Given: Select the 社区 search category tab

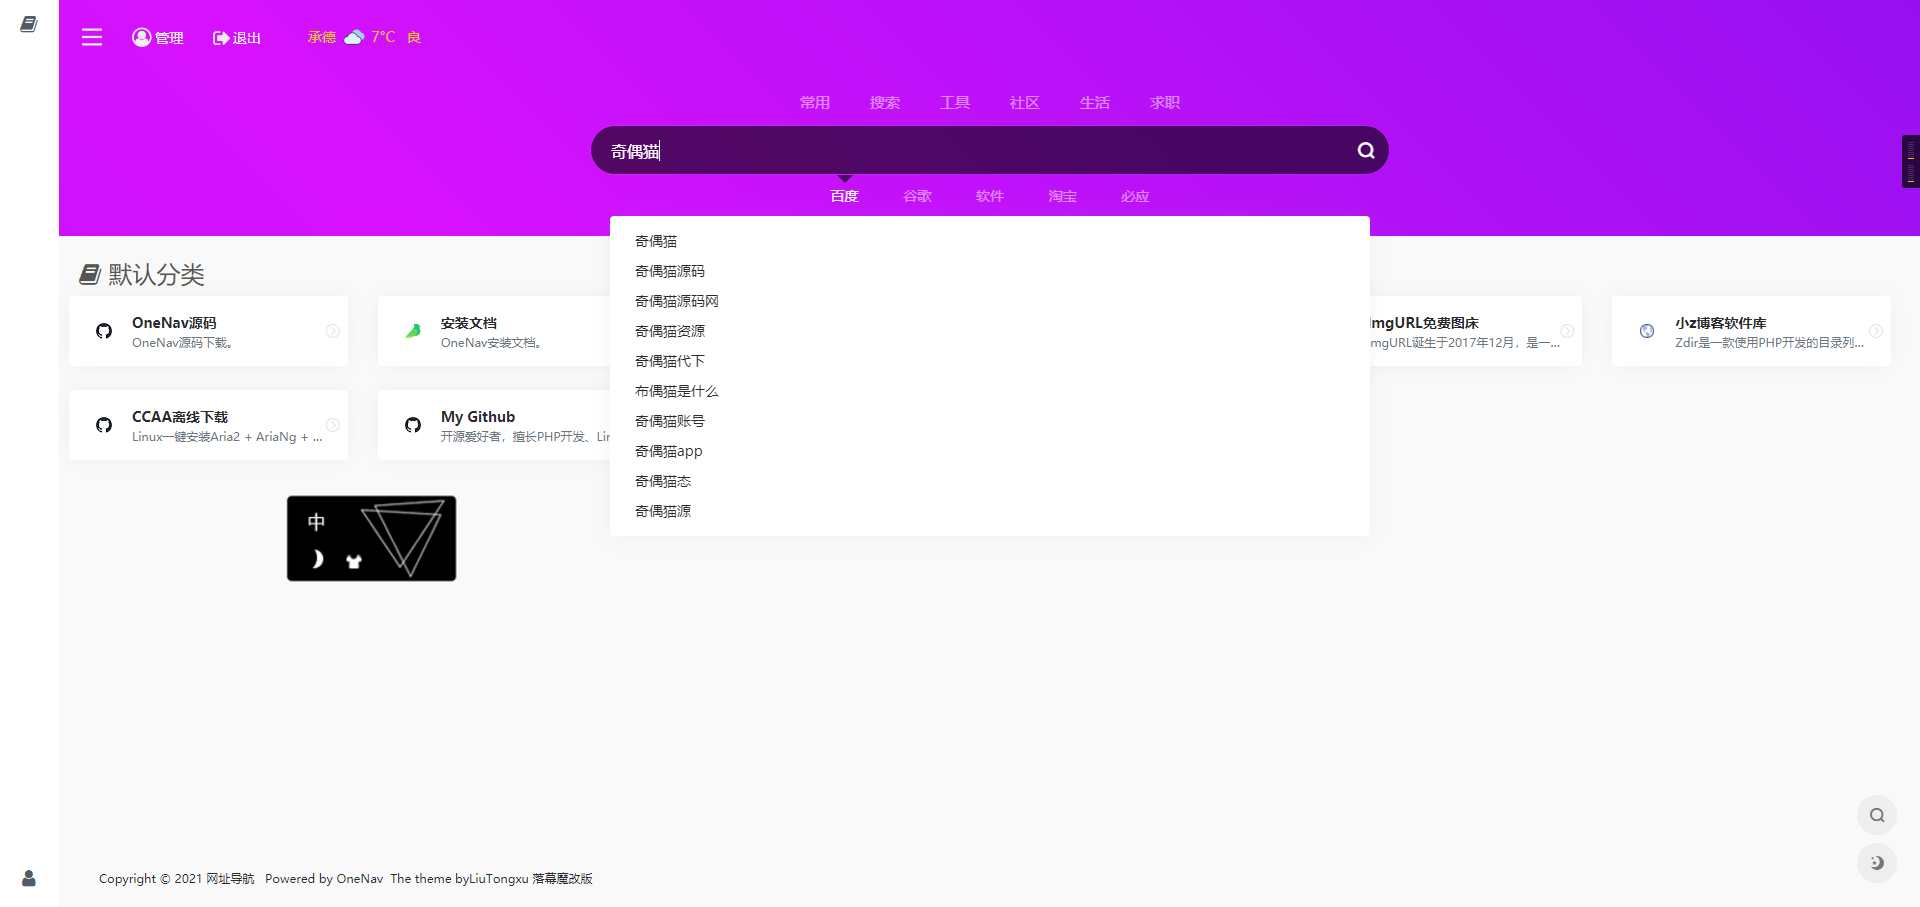Looking at the screenshot, I should tap(1025, 102).
